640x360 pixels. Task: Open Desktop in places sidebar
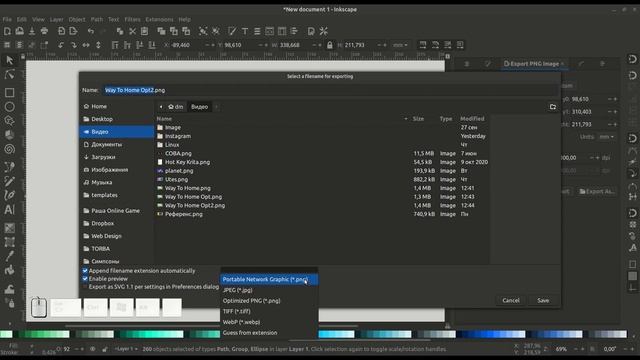tap(117, 119)
